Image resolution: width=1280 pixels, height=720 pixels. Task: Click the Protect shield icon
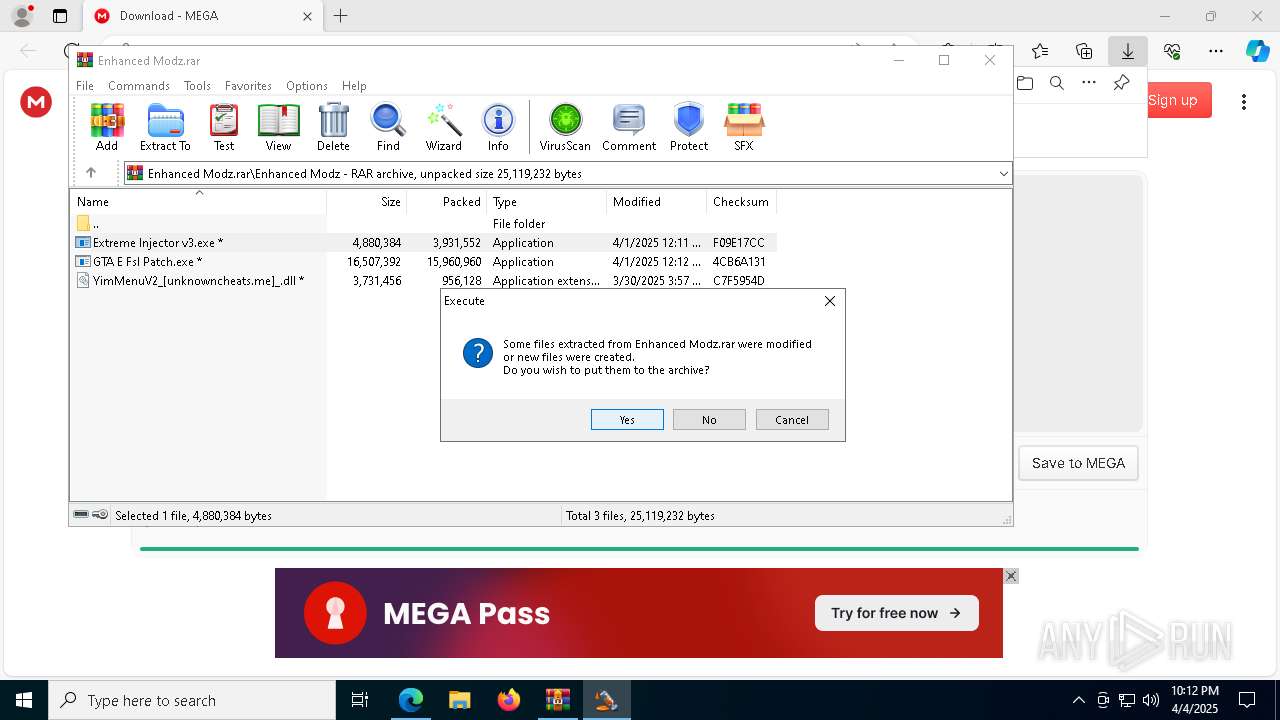[689, 127]
